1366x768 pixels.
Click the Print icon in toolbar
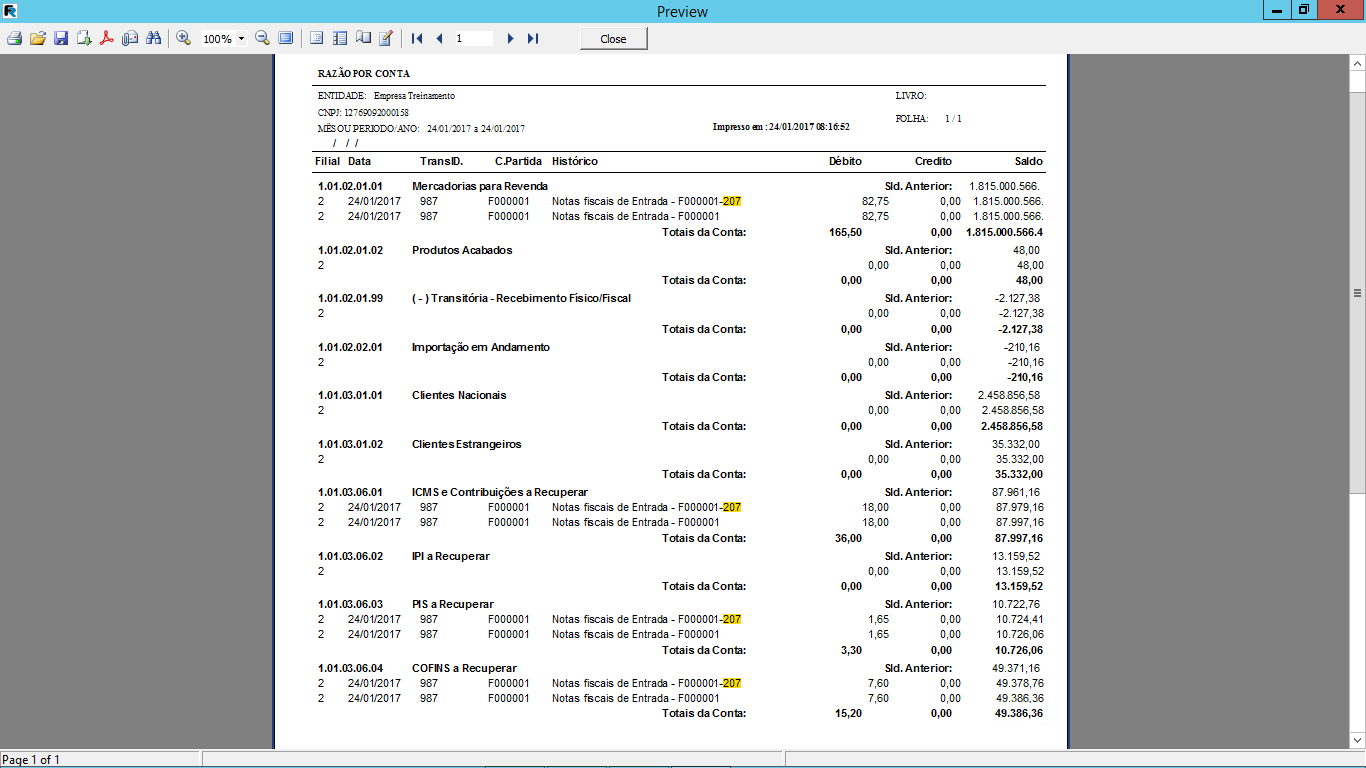[x=14, y=38]
